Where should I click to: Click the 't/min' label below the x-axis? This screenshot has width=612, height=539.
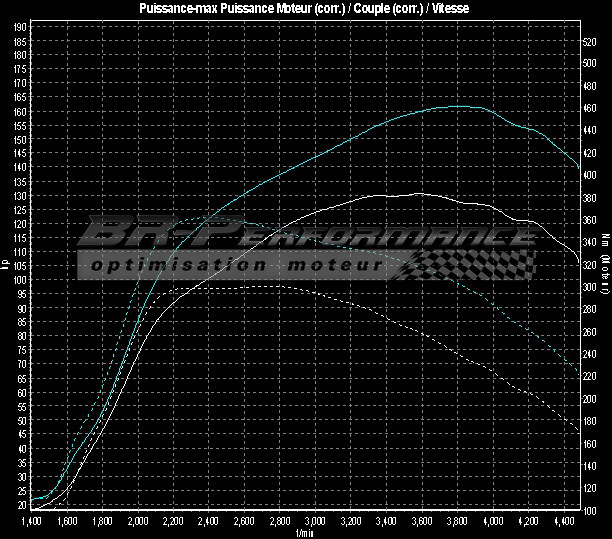(304, 532)
